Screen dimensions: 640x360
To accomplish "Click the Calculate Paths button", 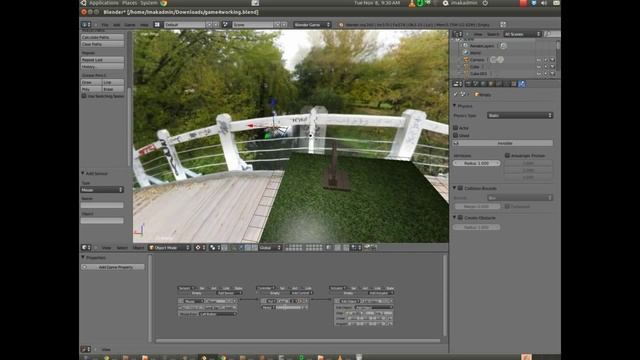I will (x=102, y=37).
